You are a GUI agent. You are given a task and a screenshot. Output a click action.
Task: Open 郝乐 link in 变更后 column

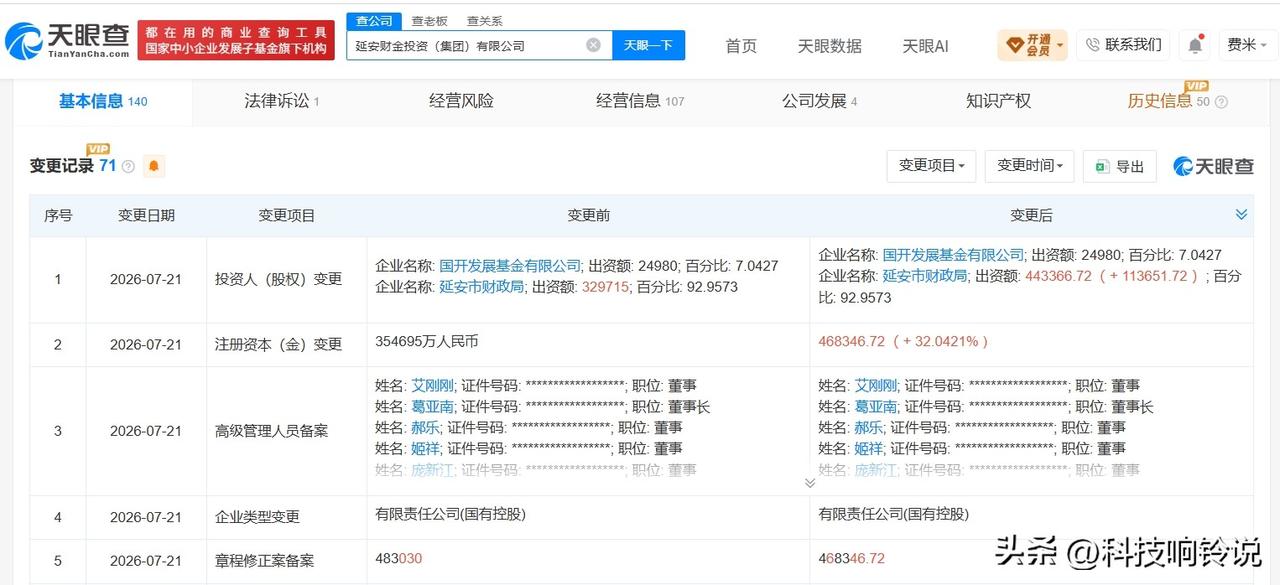click(x=870, y=427)
